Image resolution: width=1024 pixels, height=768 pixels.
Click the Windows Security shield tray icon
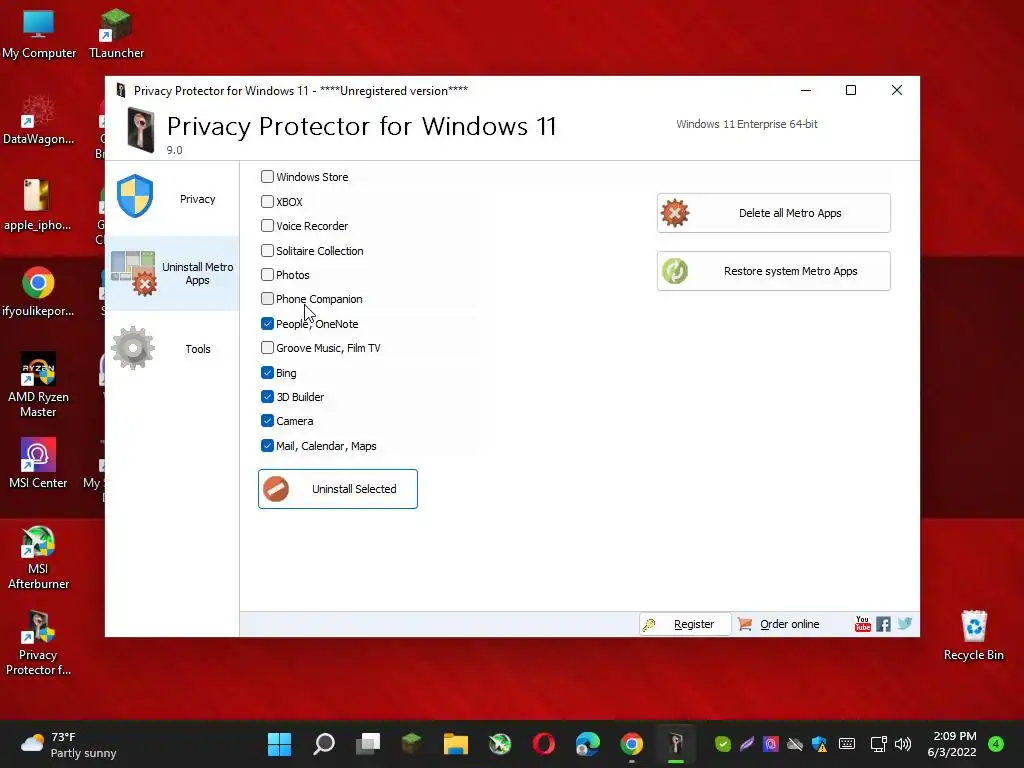[820, 744]
